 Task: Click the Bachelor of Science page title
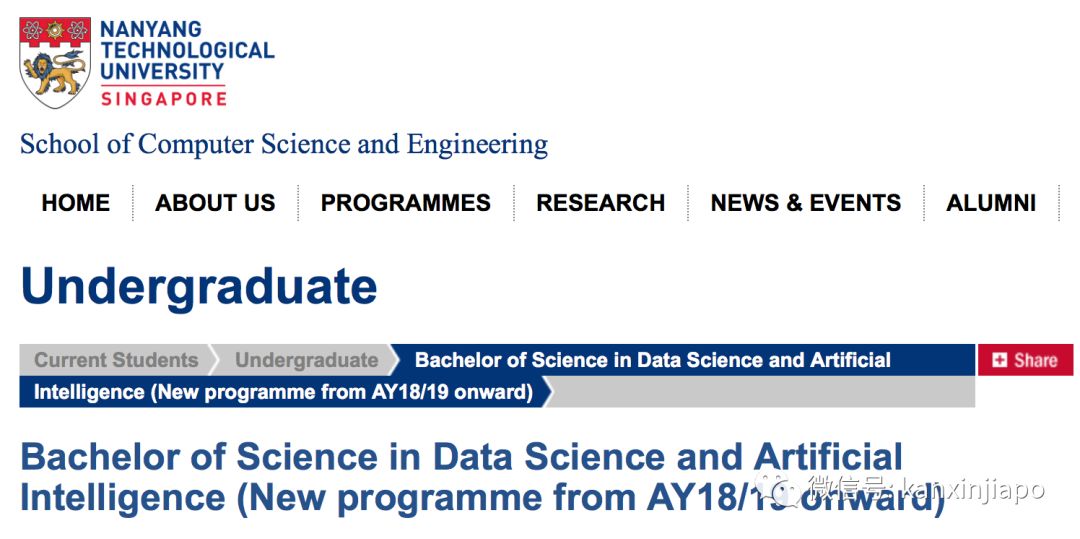(x=460, y=477)
